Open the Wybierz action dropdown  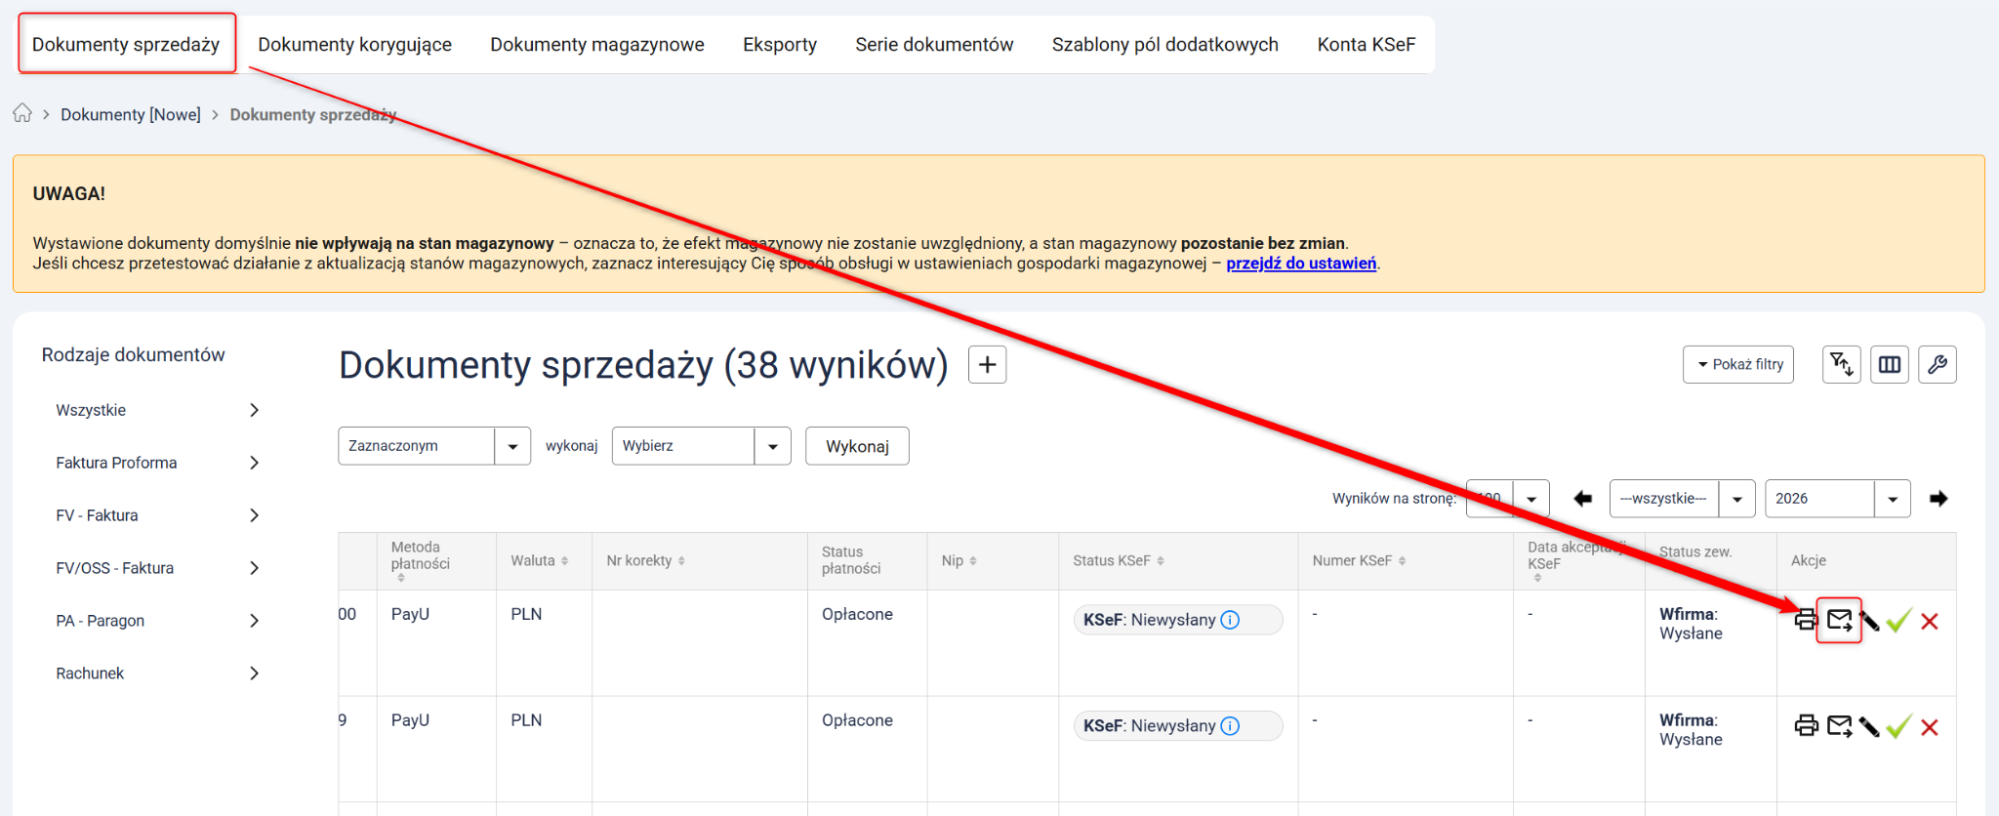point(701,446)
